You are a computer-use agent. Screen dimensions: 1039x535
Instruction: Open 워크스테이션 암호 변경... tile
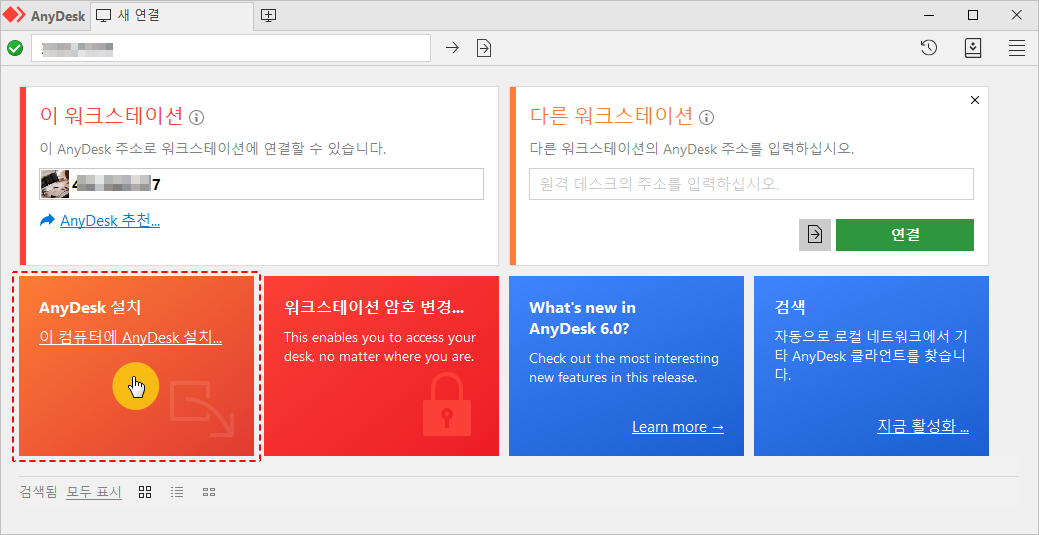tap(382, 366)
